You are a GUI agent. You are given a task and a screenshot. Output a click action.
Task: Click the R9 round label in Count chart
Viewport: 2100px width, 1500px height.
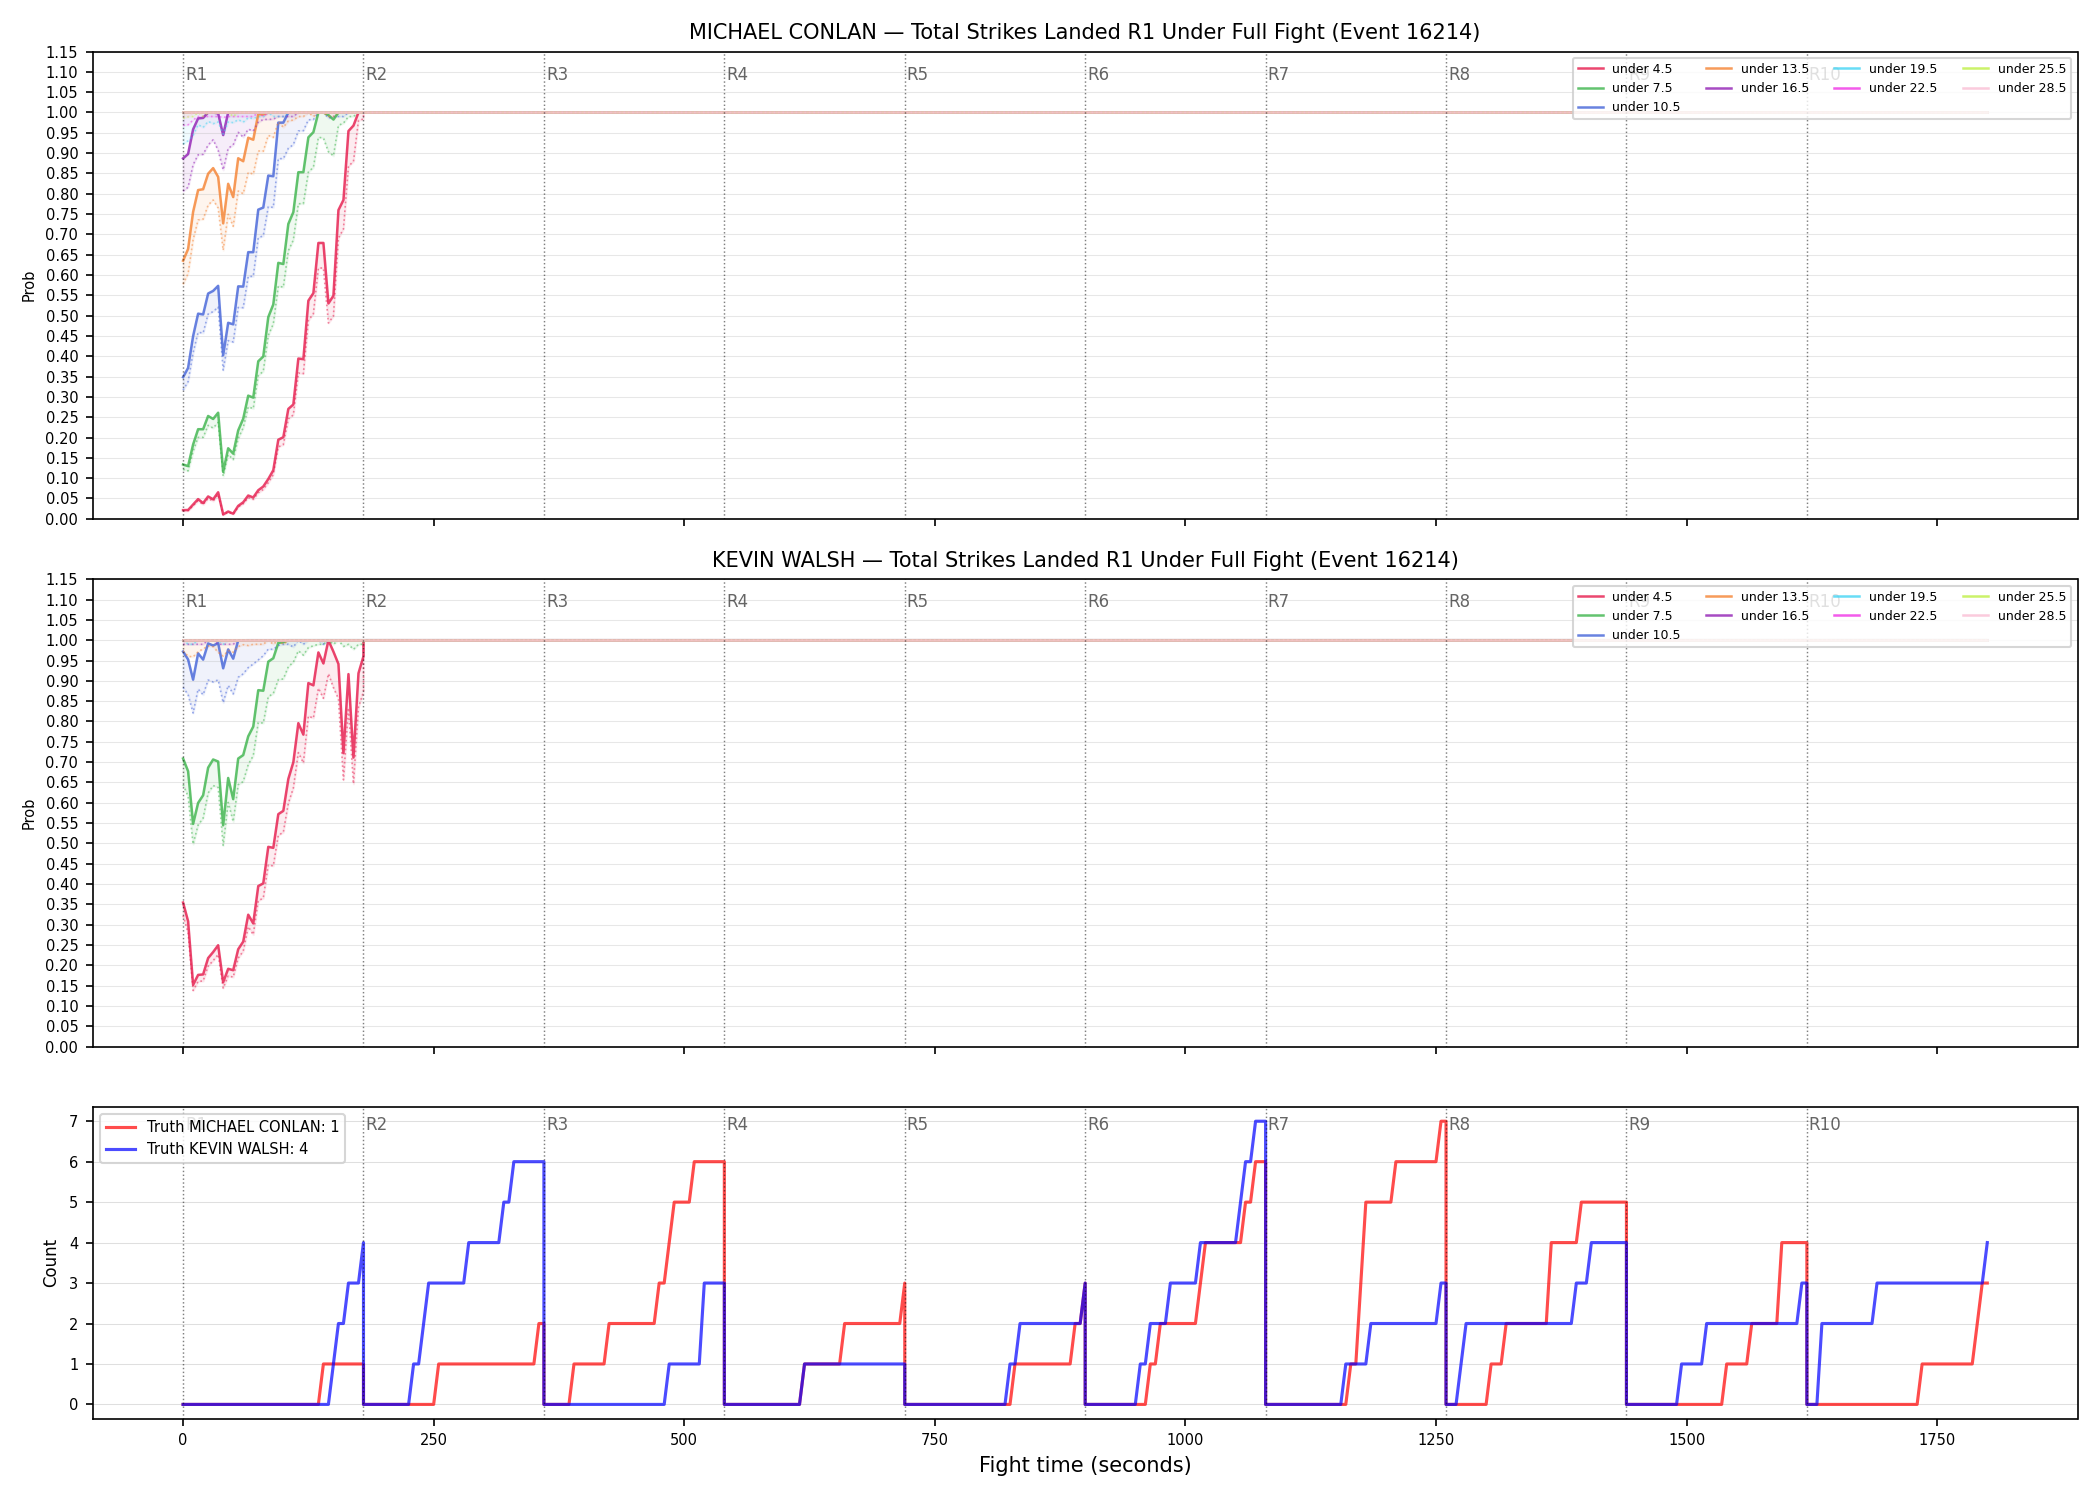click(x=1639, y=1124)
